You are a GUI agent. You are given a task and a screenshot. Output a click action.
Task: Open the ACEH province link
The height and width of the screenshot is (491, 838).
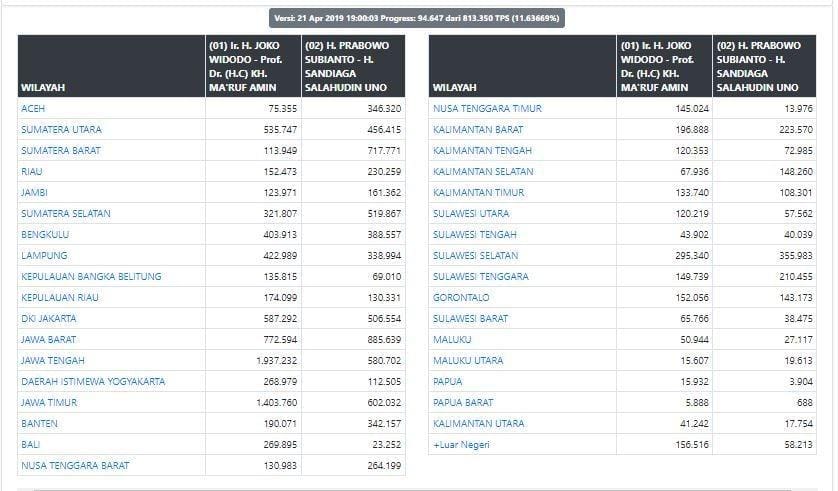click(33, 108)
